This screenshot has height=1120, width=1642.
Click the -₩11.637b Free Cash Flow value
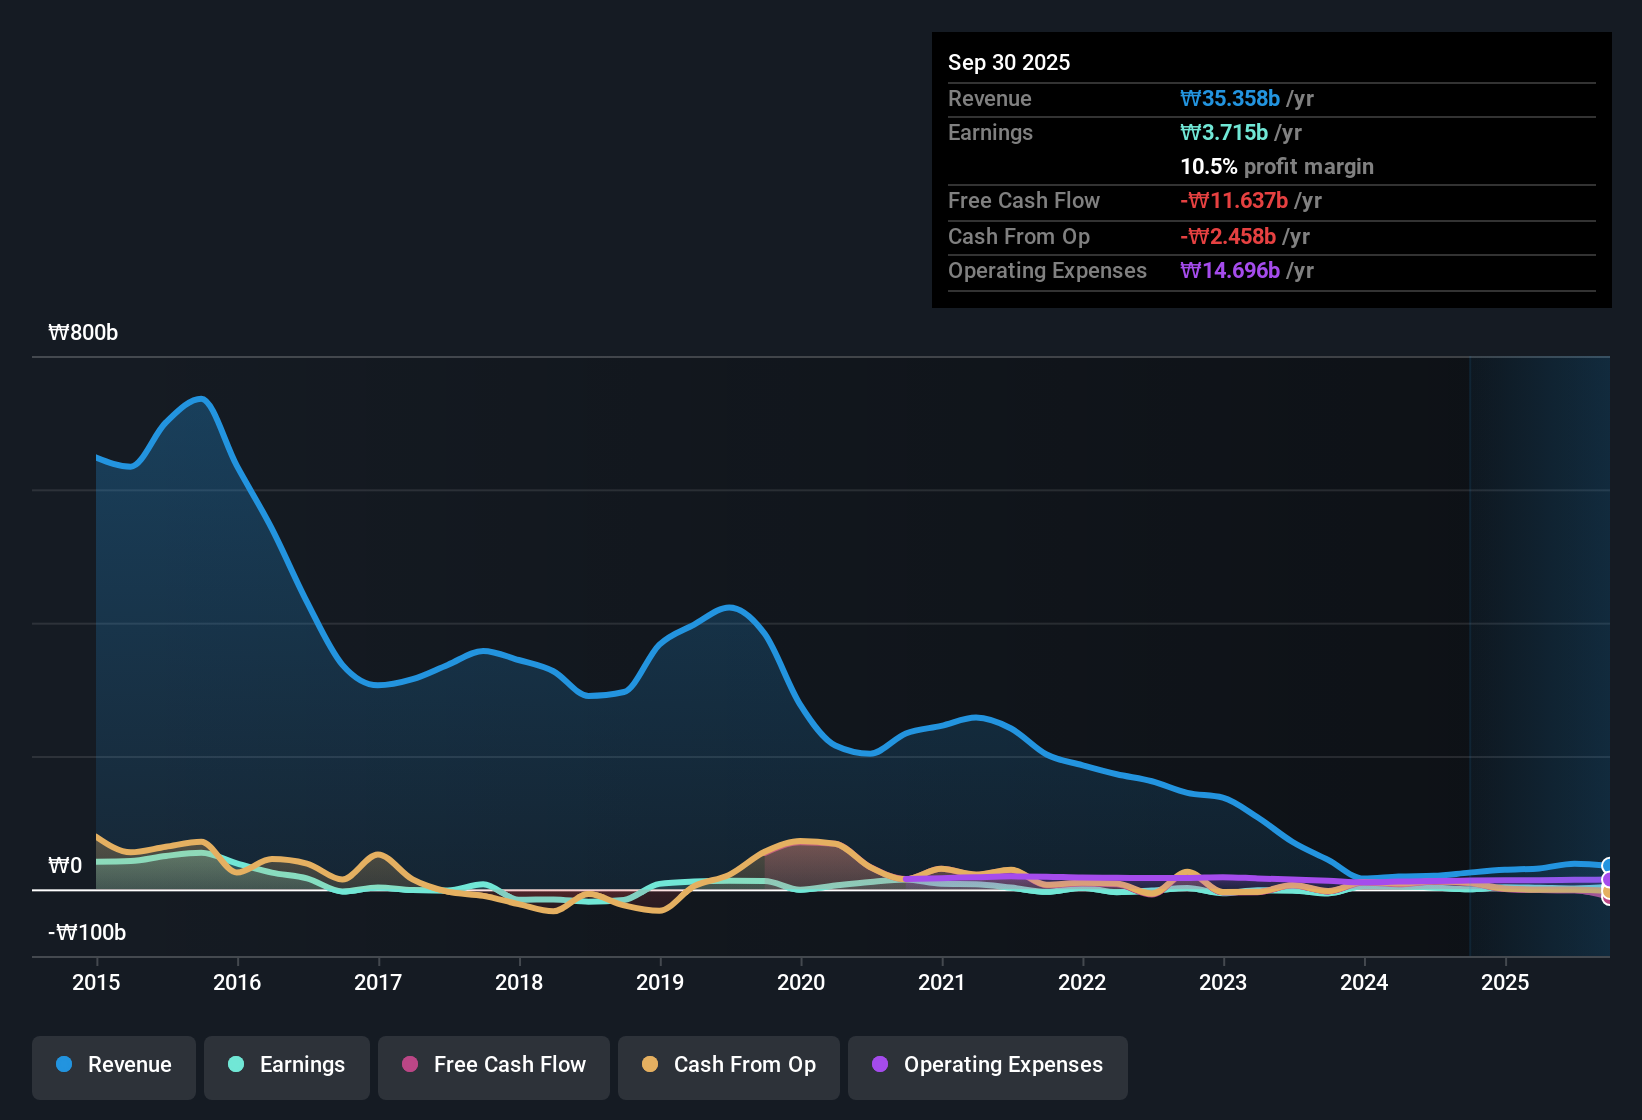click(x=1233, y=200)
